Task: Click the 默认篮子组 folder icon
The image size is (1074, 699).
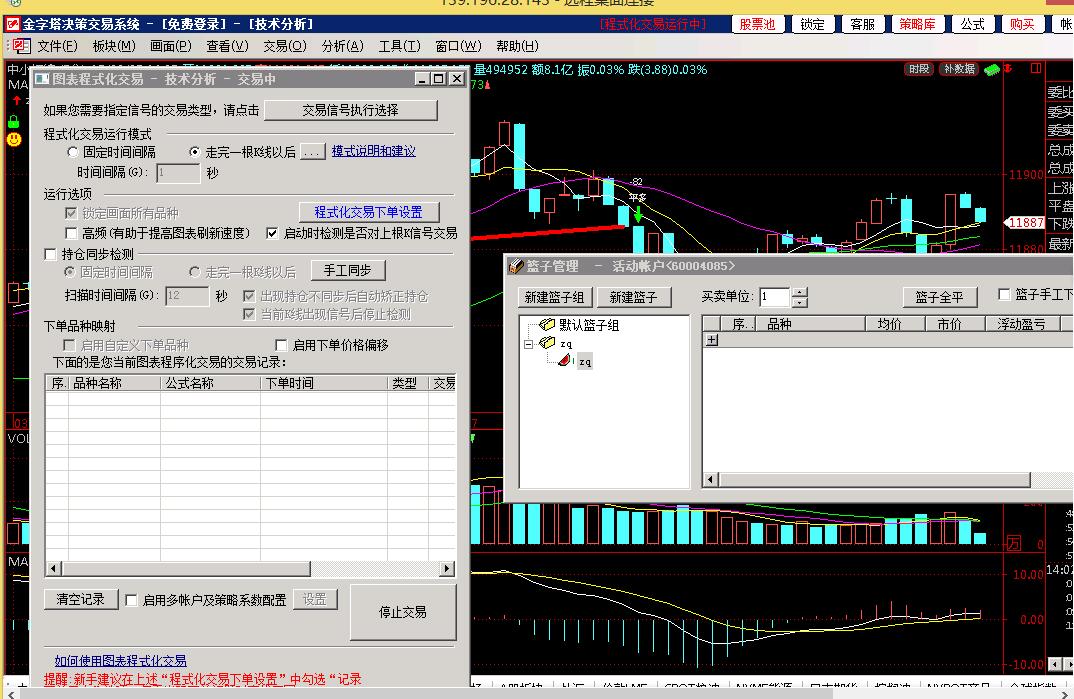Action: tap(547, 325)
